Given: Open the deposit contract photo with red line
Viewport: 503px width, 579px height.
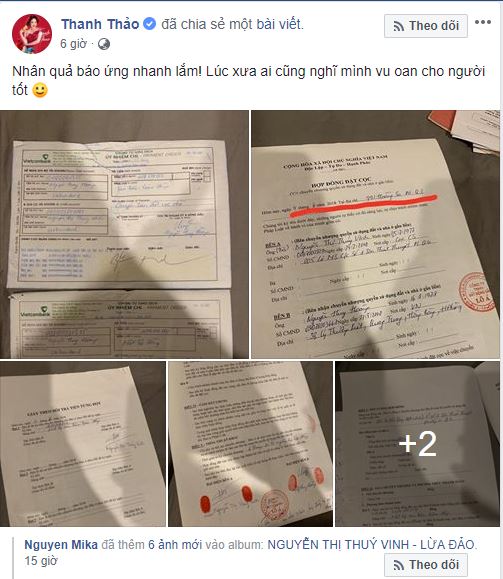Looking at the screenshot, I should click(375, 234).
